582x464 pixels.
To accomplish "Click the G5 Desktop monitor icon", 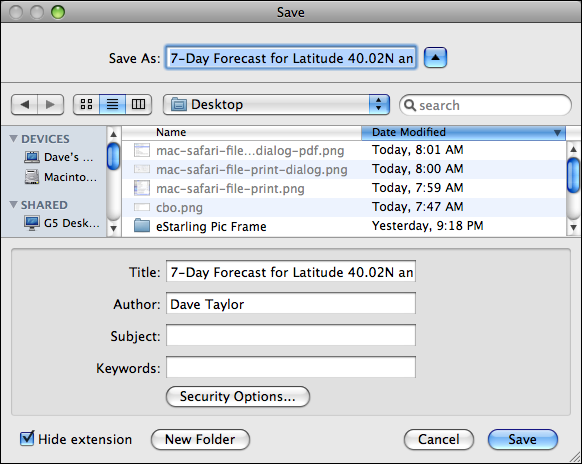I will pyautogui.click(x=32, y=223).
